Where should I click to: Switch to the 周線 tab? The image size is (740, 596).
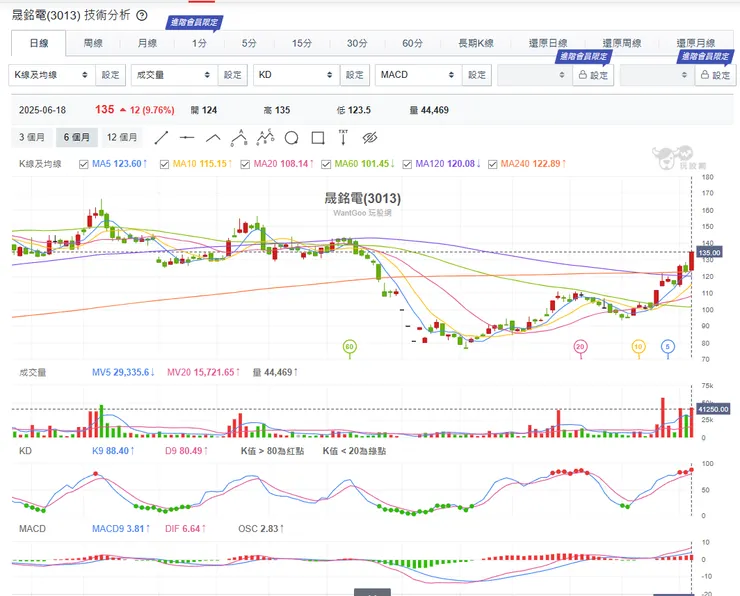point(93,43)
